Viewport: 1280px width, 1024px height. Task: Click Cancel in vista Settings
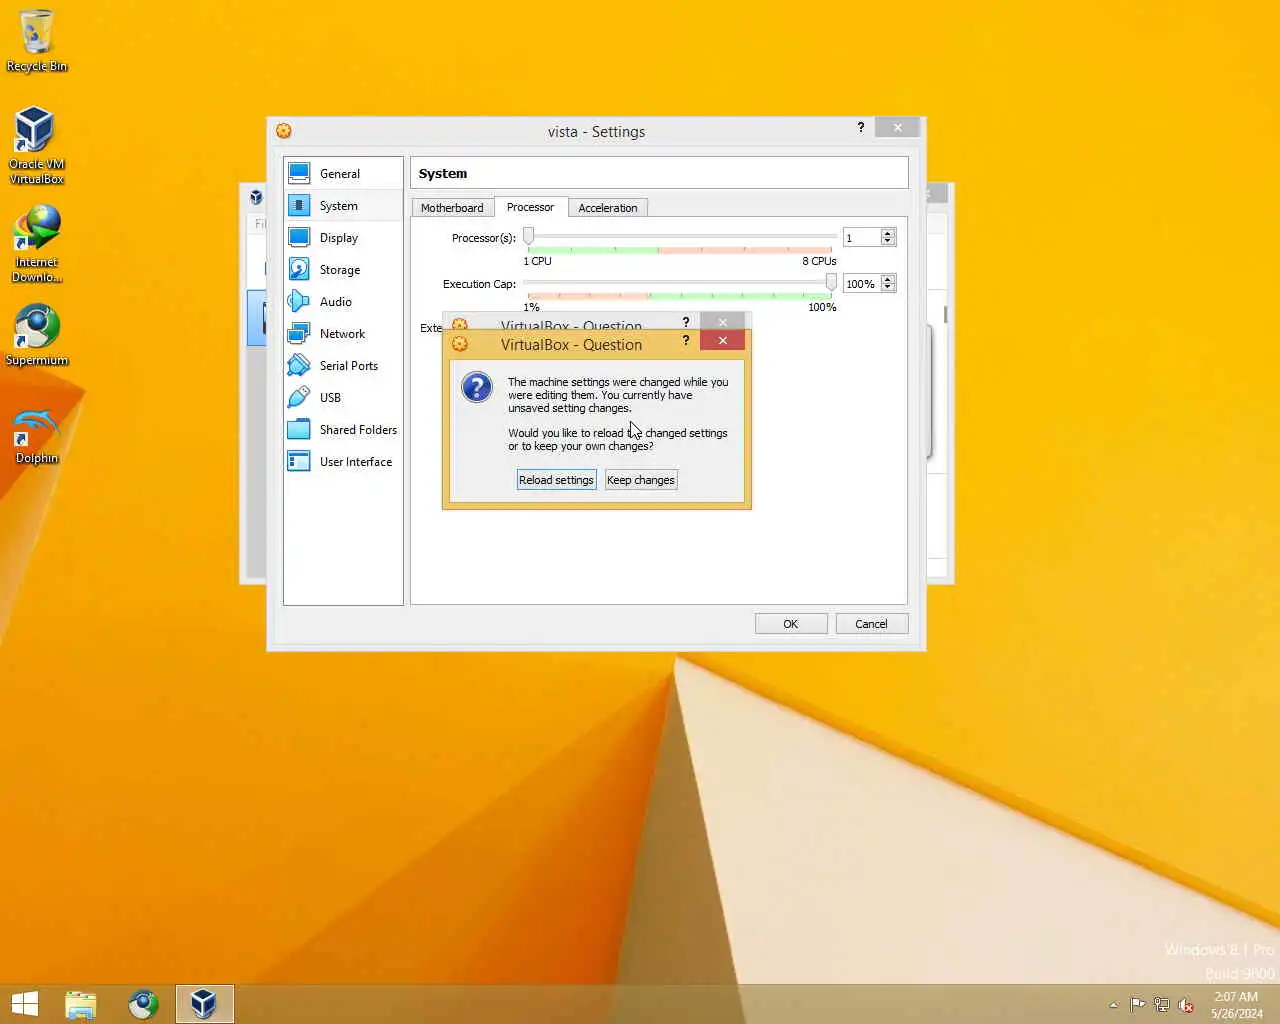(x=871, y=624)
